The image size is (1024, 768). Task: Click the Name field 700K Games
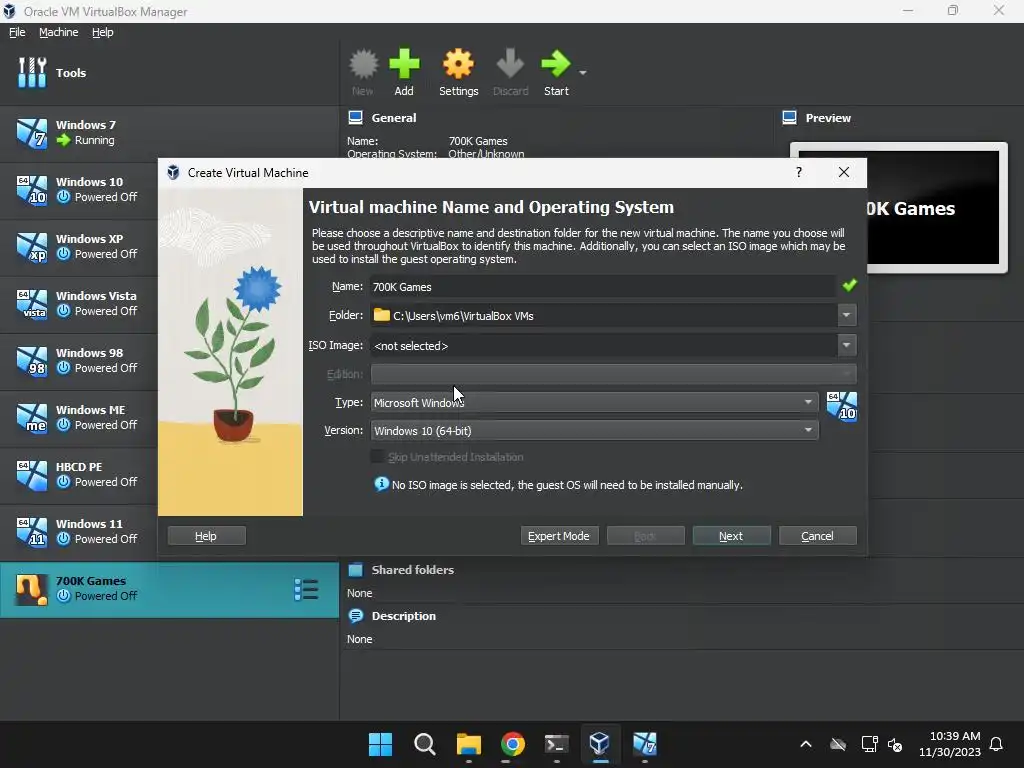603,286
